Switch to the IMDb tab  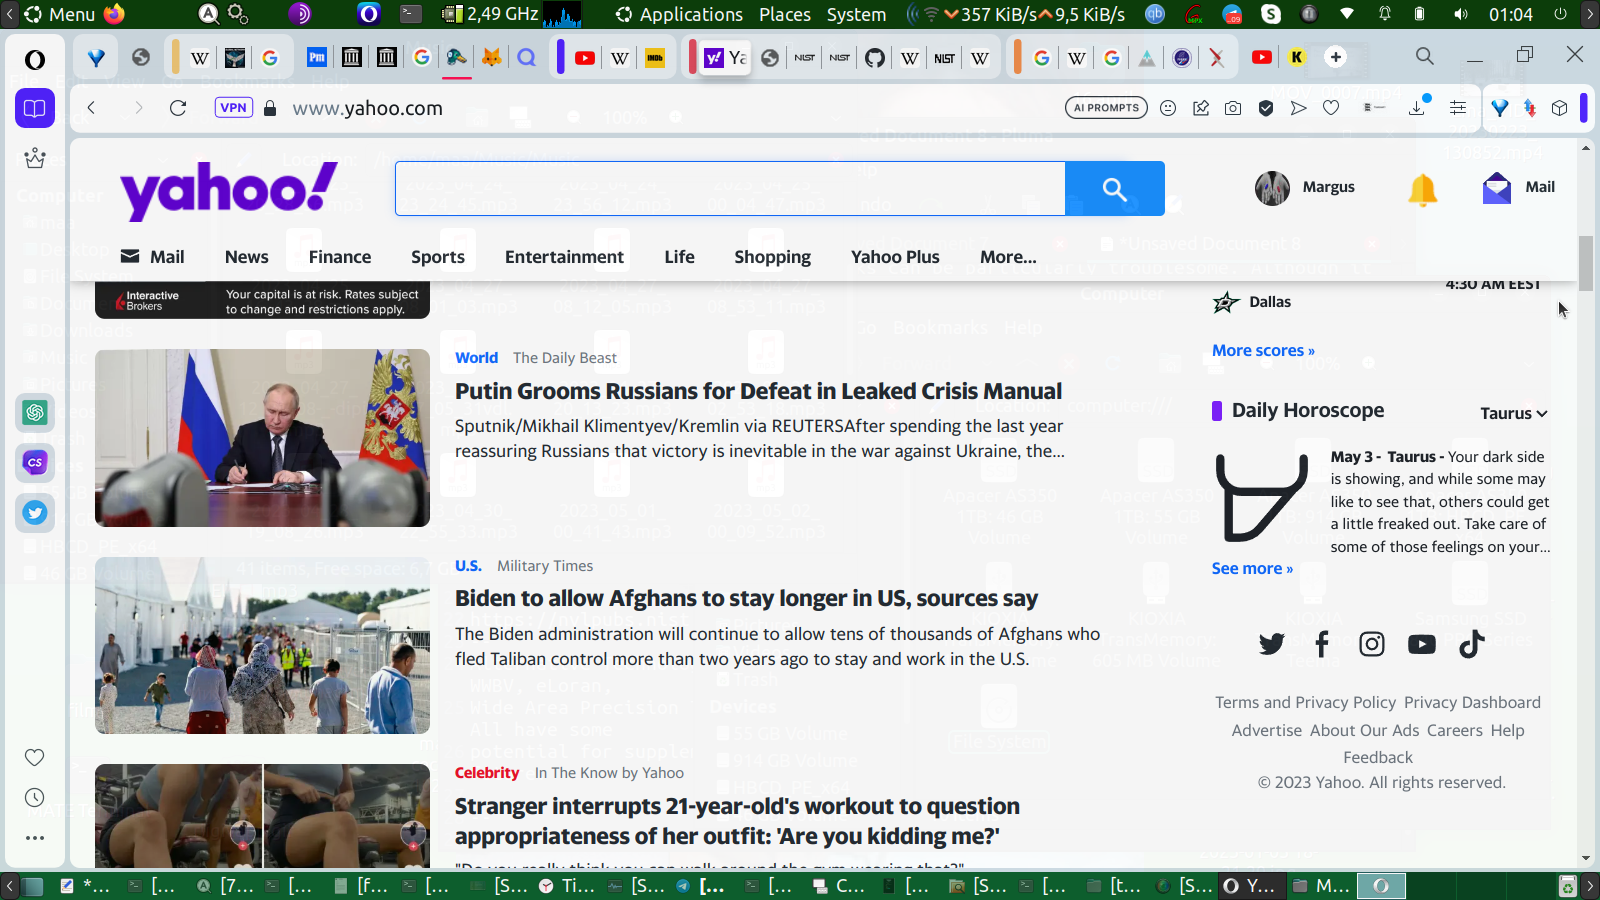click(x=655, y=58)
